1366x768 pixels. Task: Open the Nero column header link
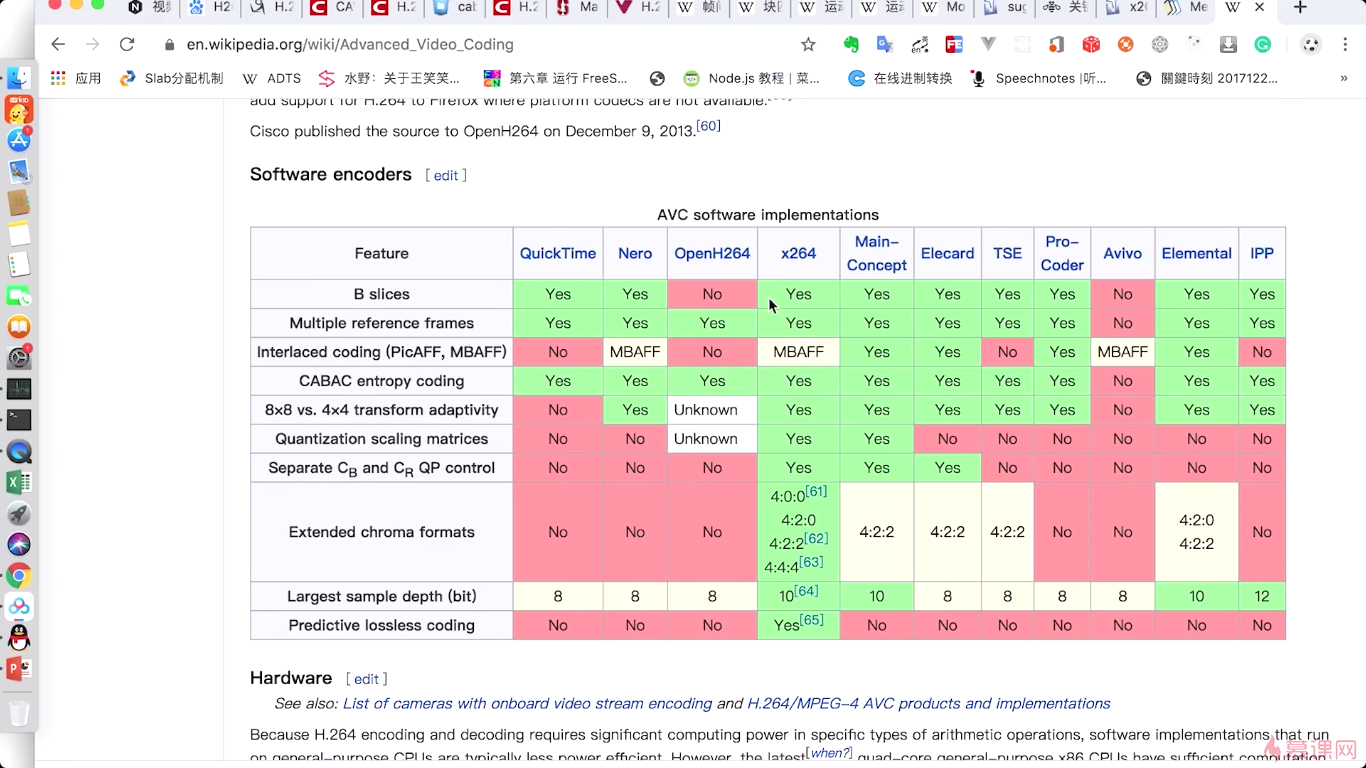pyautogui.click(x=635, y=254)
